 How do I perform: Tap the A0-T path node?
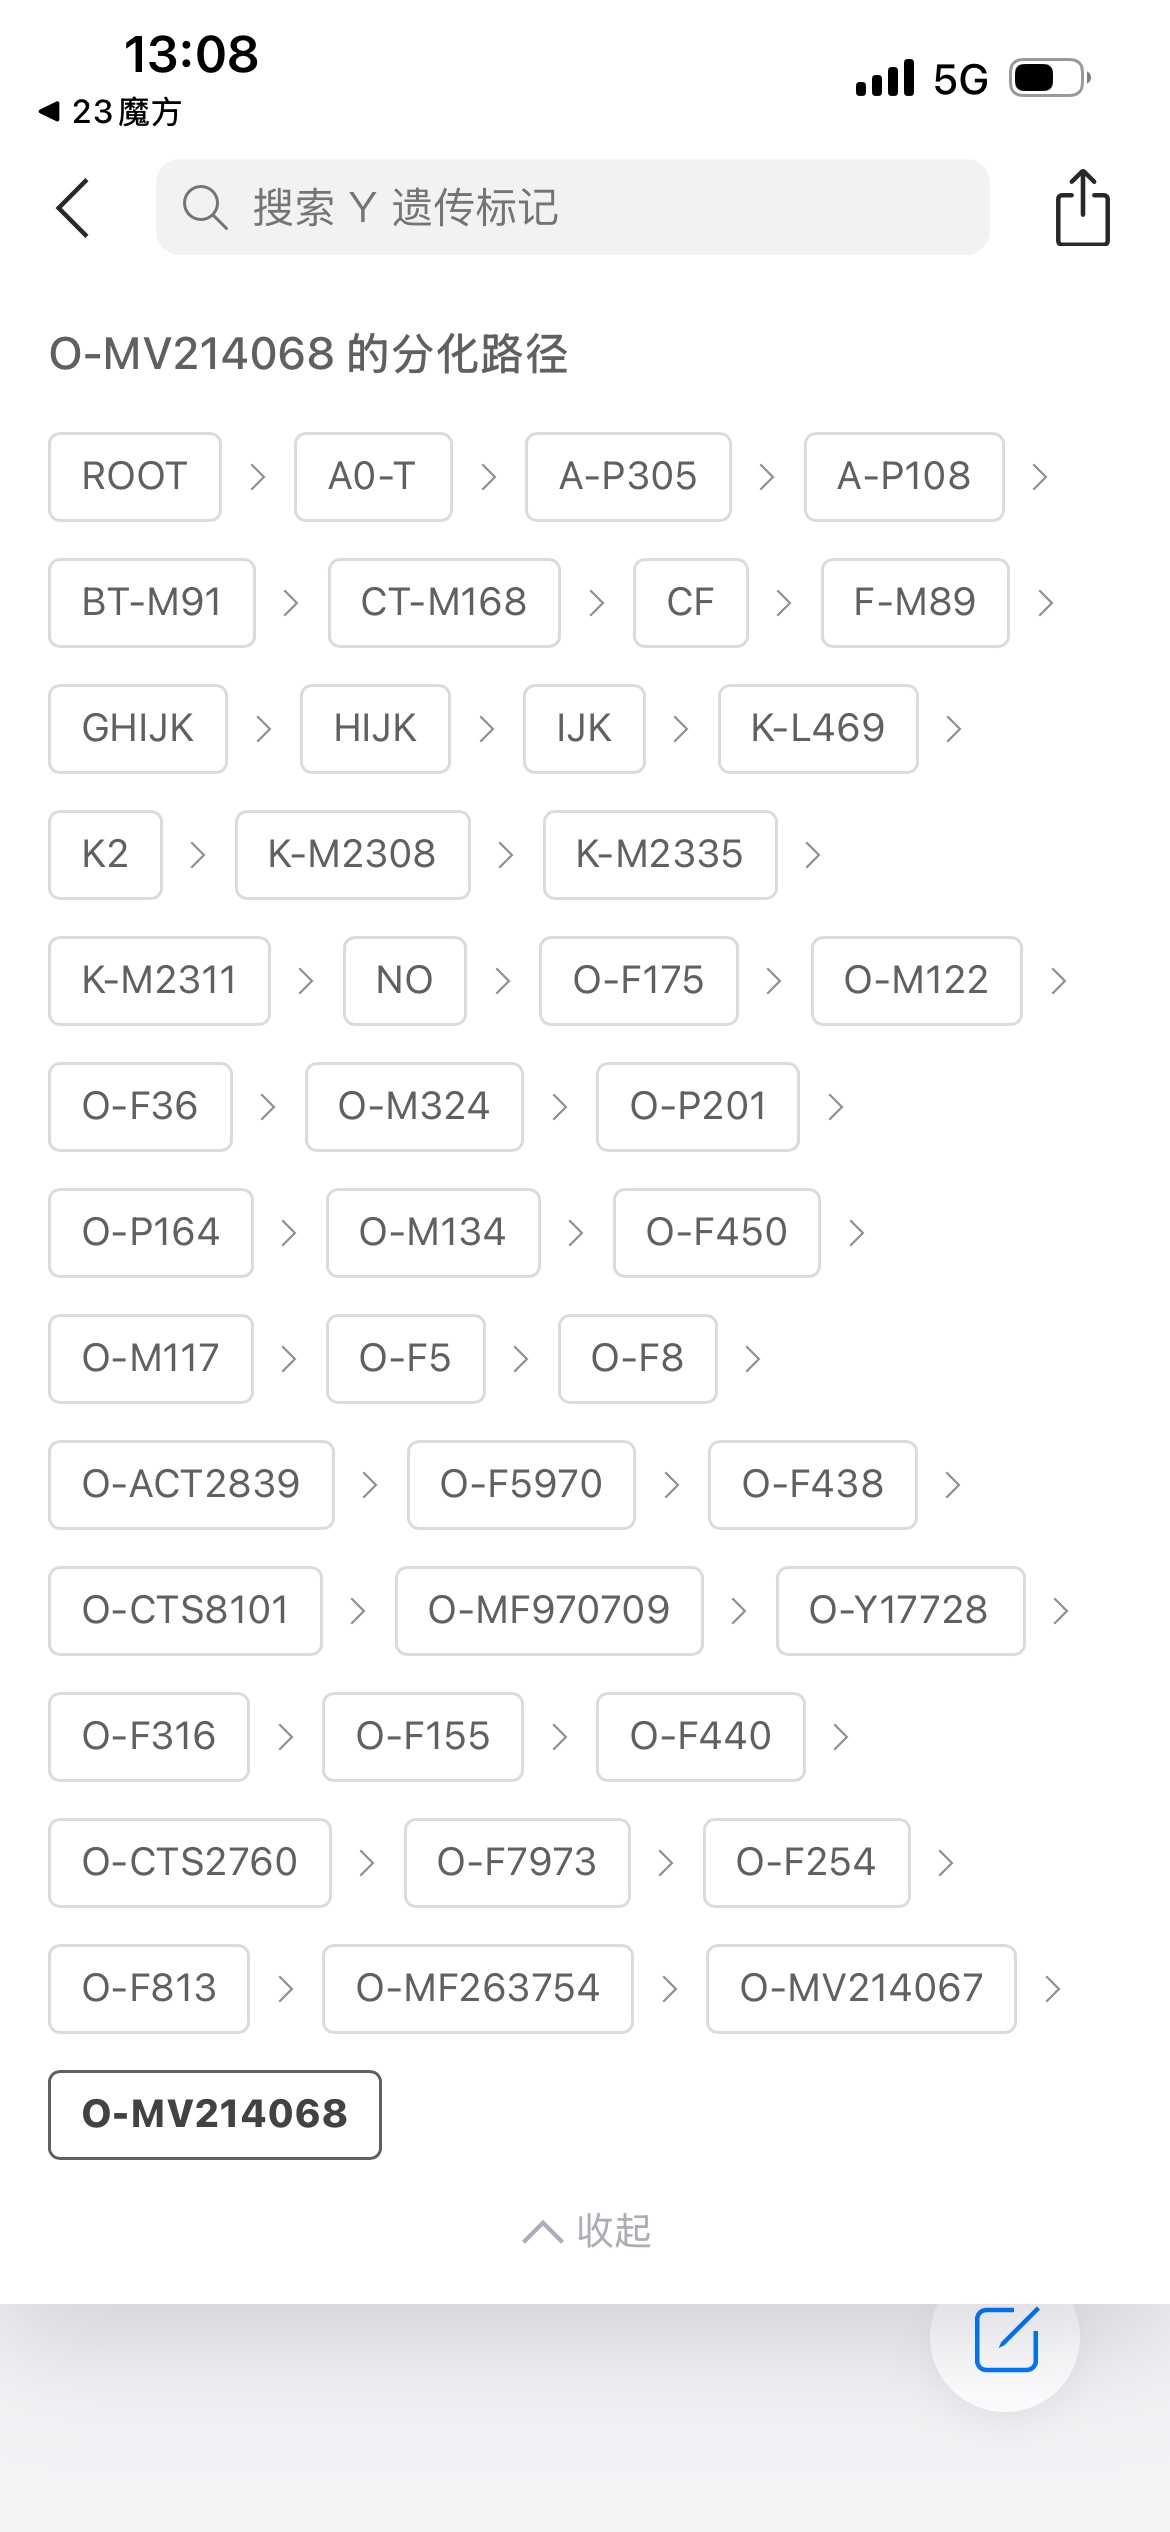373,477
